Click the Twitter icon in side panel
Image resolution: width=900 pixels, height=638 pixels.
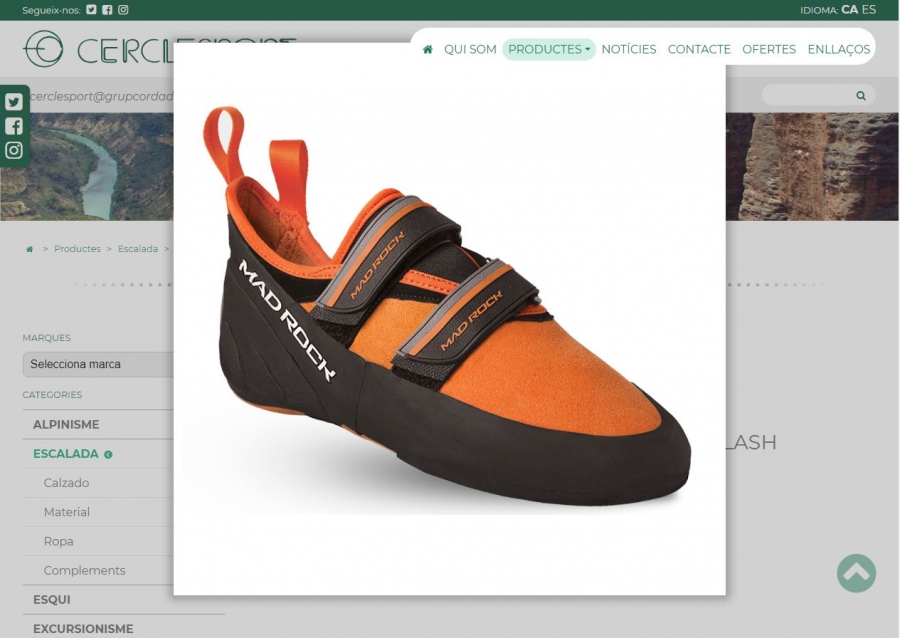pyautogui.click(x=14, y=102)
